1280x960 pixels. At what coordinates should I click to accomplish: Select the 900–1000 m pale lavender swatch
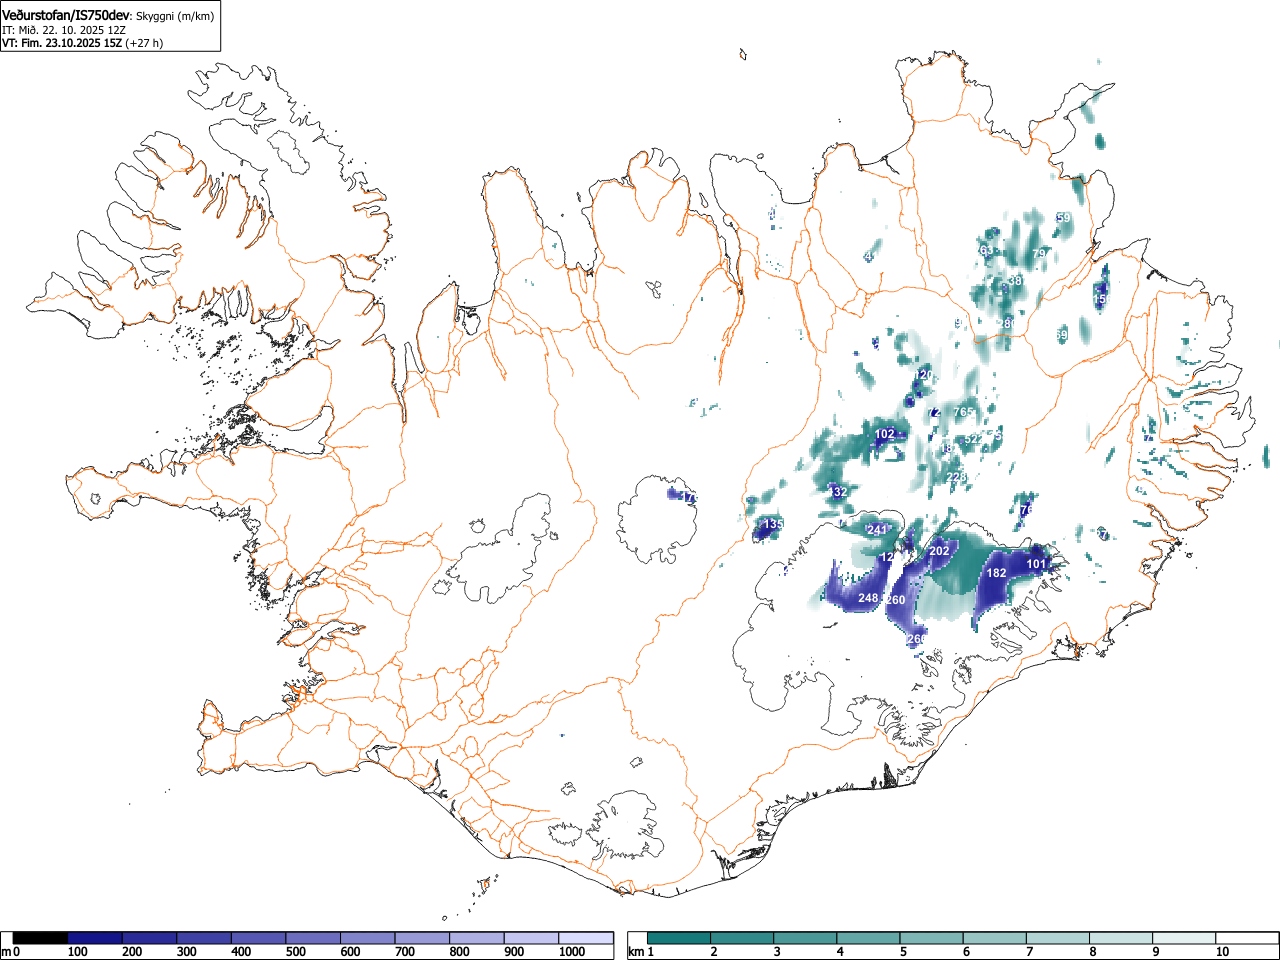point(531,938)
